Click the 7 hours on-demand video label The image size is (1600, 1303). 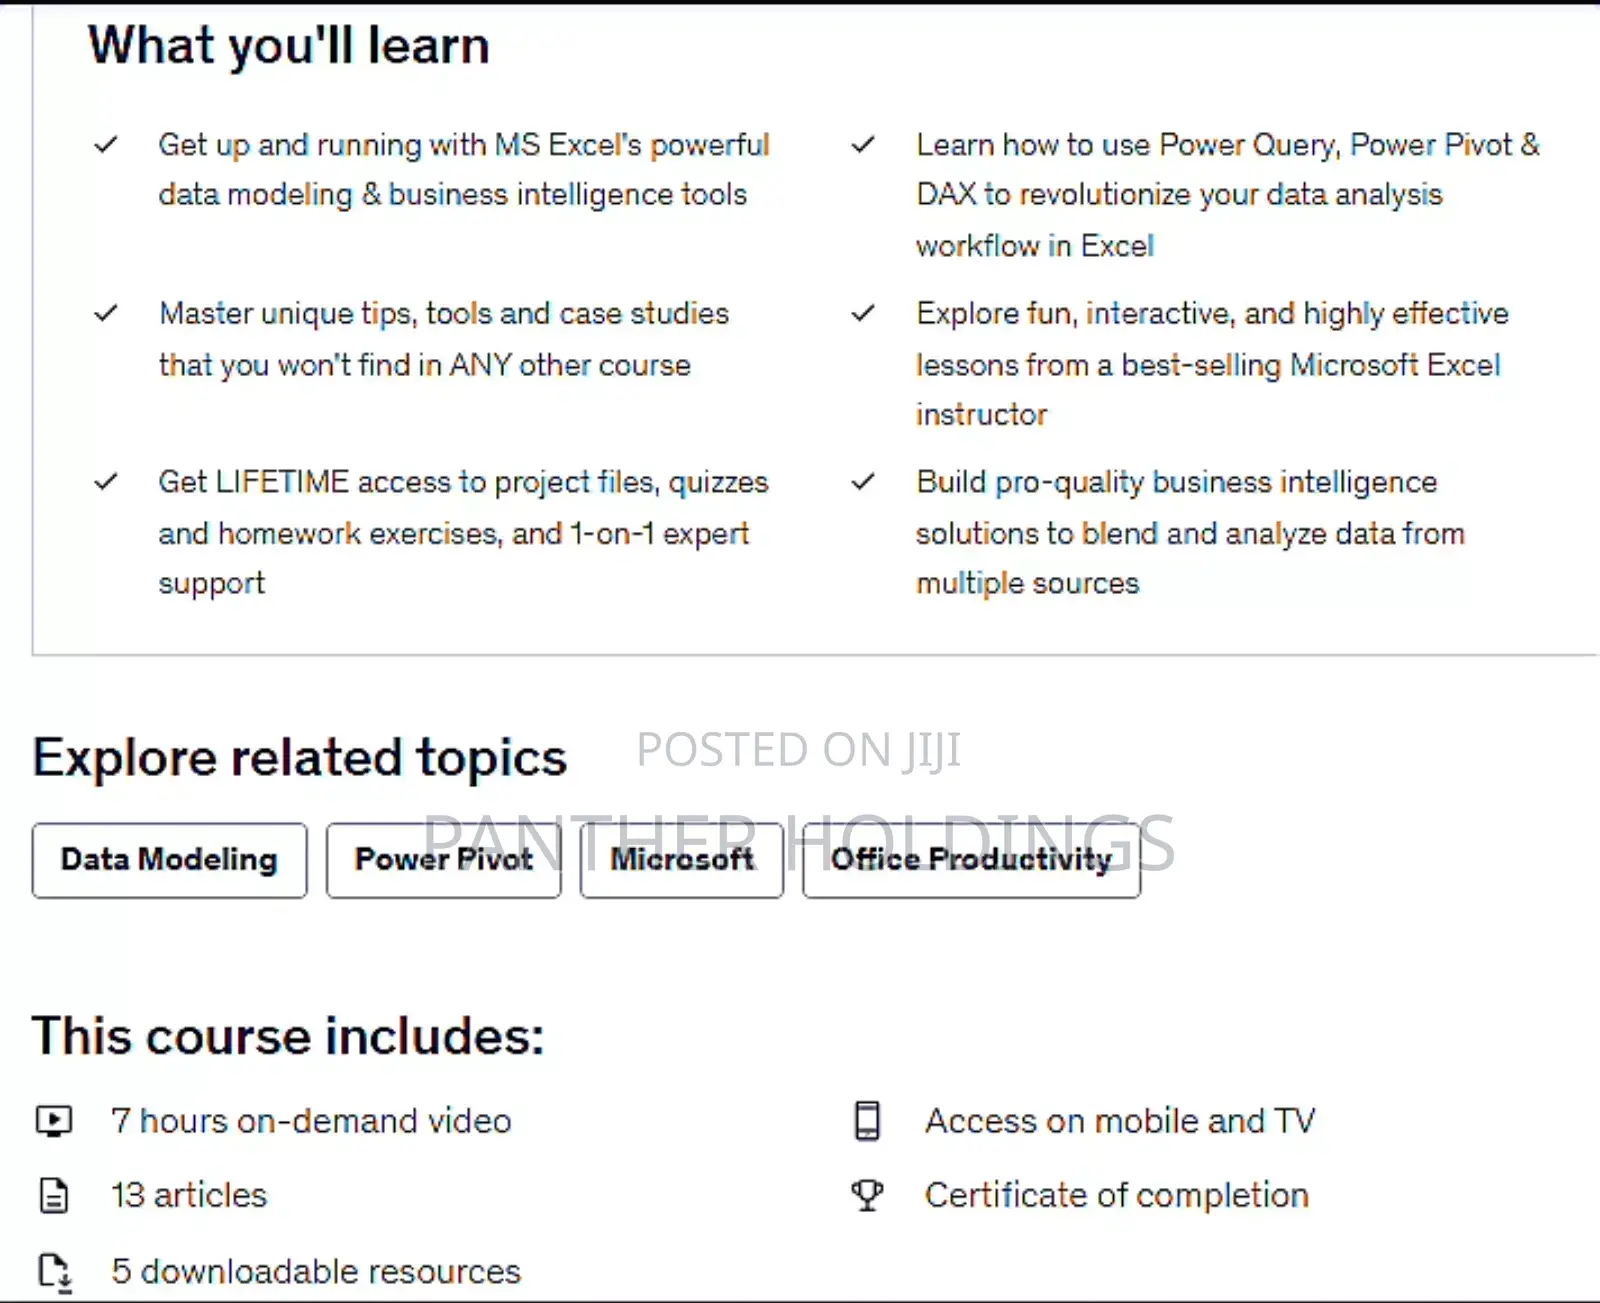click(311, 1120)
